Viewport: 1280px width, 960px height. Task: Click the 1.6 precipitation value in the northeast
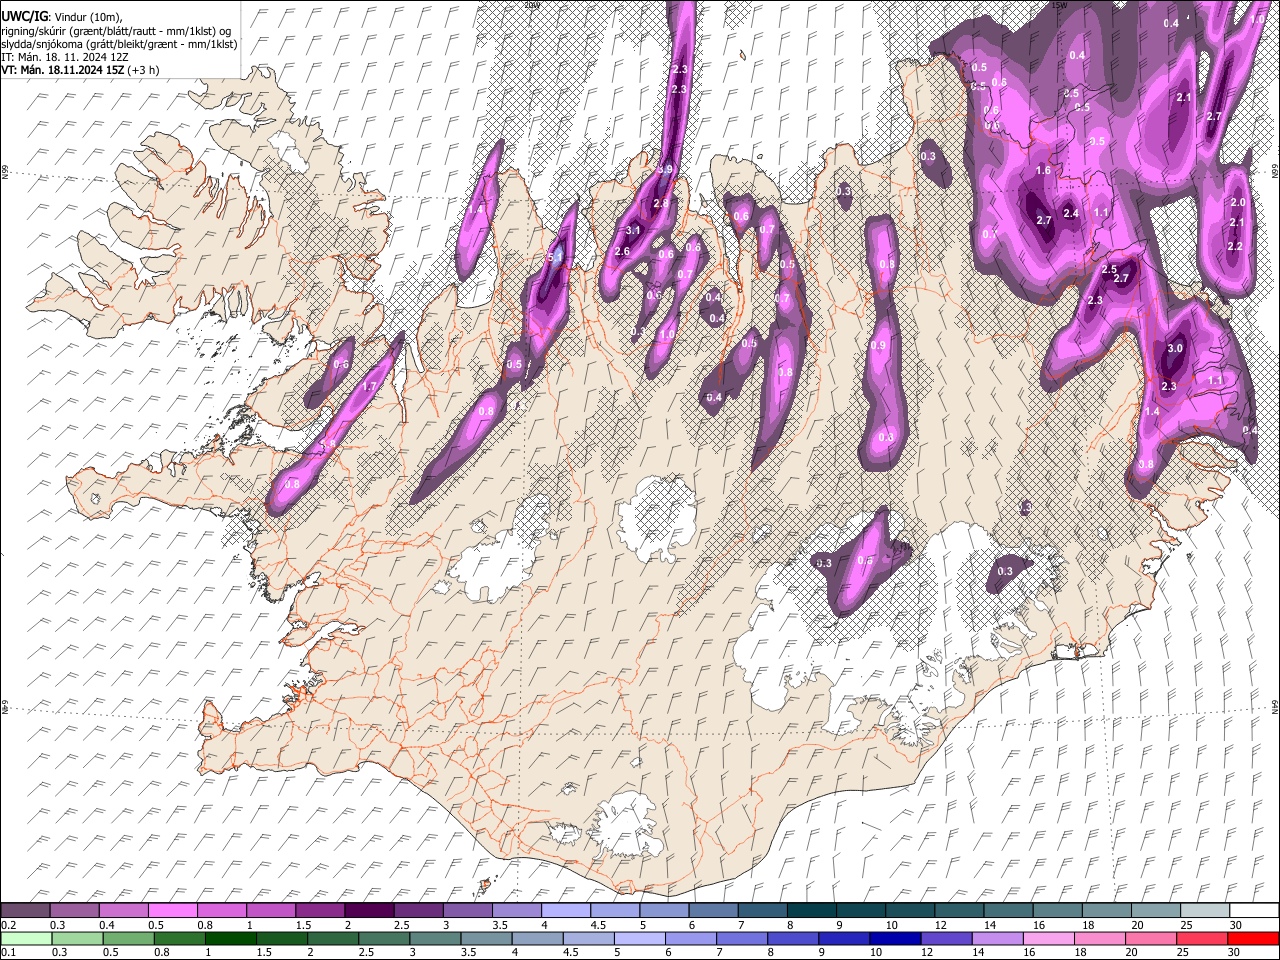point(1043,171)
